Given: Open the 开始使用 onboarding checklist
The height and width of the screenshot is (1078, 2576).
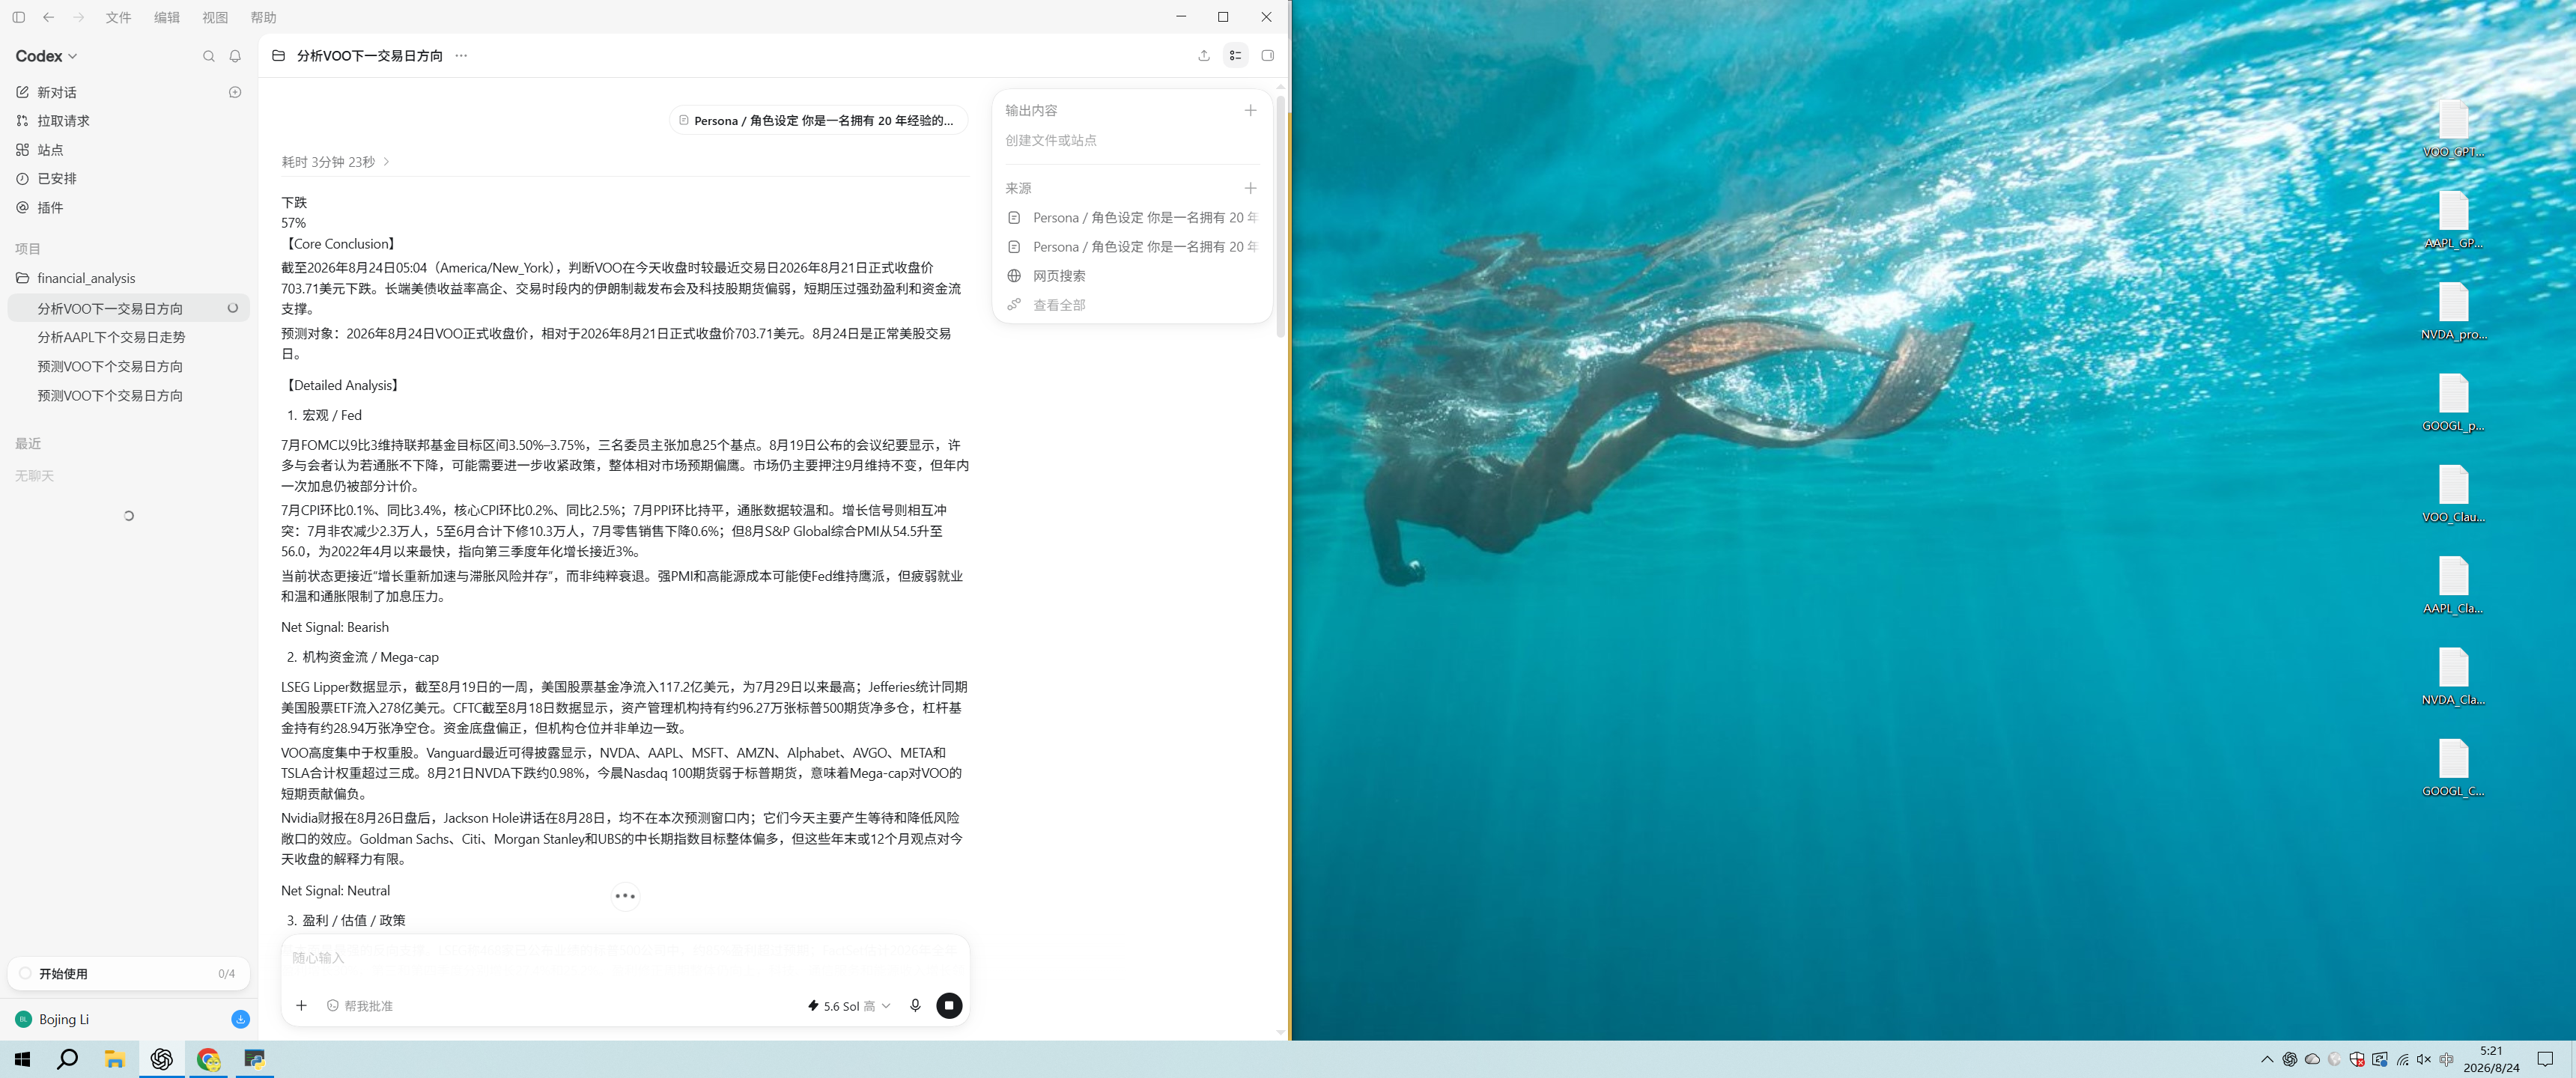Looking at the screenshot, I should tap(128, 973).
